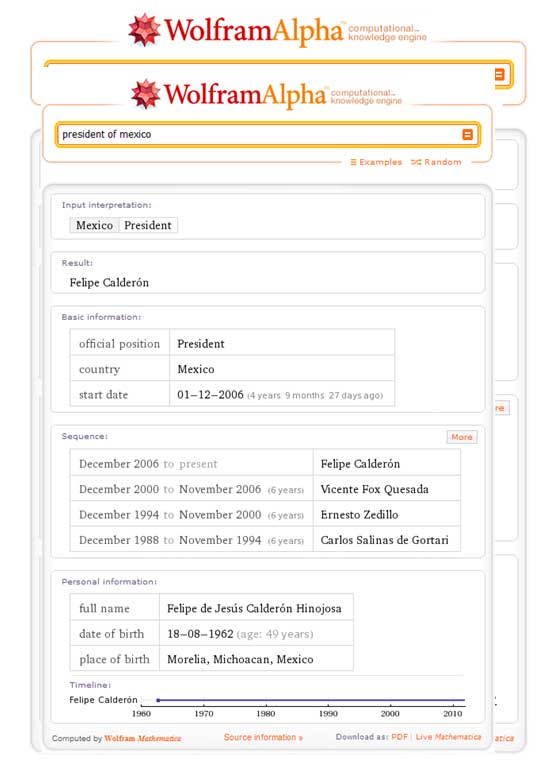The width and height of the screenshot is (554, 768).
Task: Click the 'official position' row label
Action: tap(120, 344)
